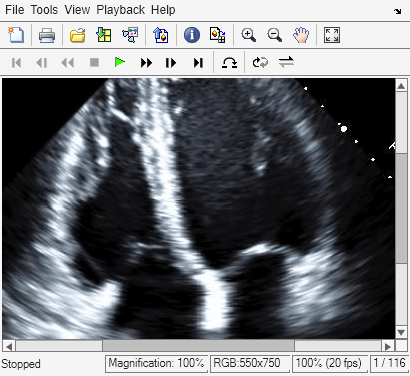
Task: Select the Pan hand tool
Action: (x=301, y=35)
